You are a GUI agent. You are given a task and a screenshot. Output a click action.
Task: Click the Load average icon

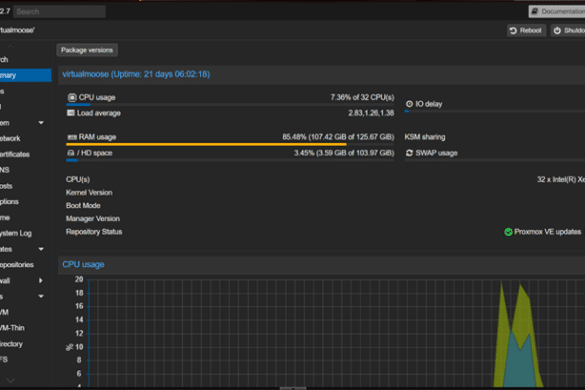tap(71, 113)
